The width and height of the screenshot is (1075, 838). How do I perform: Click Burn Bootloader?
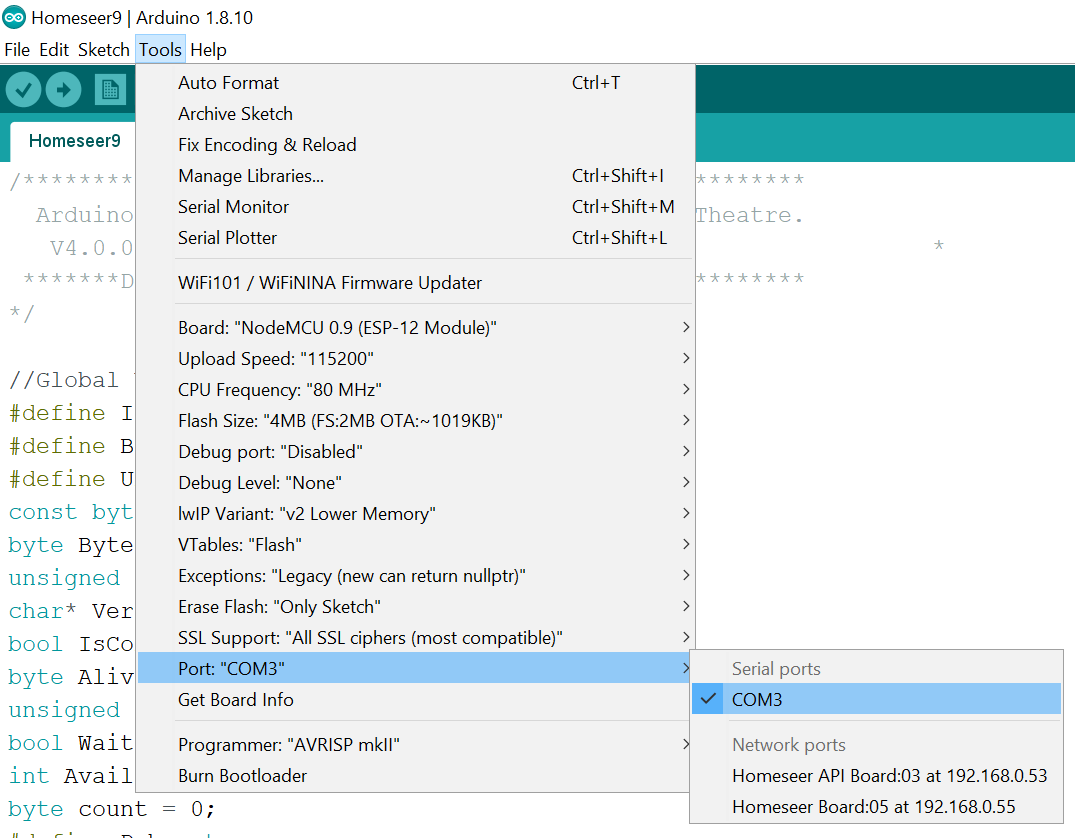point(242,775)
